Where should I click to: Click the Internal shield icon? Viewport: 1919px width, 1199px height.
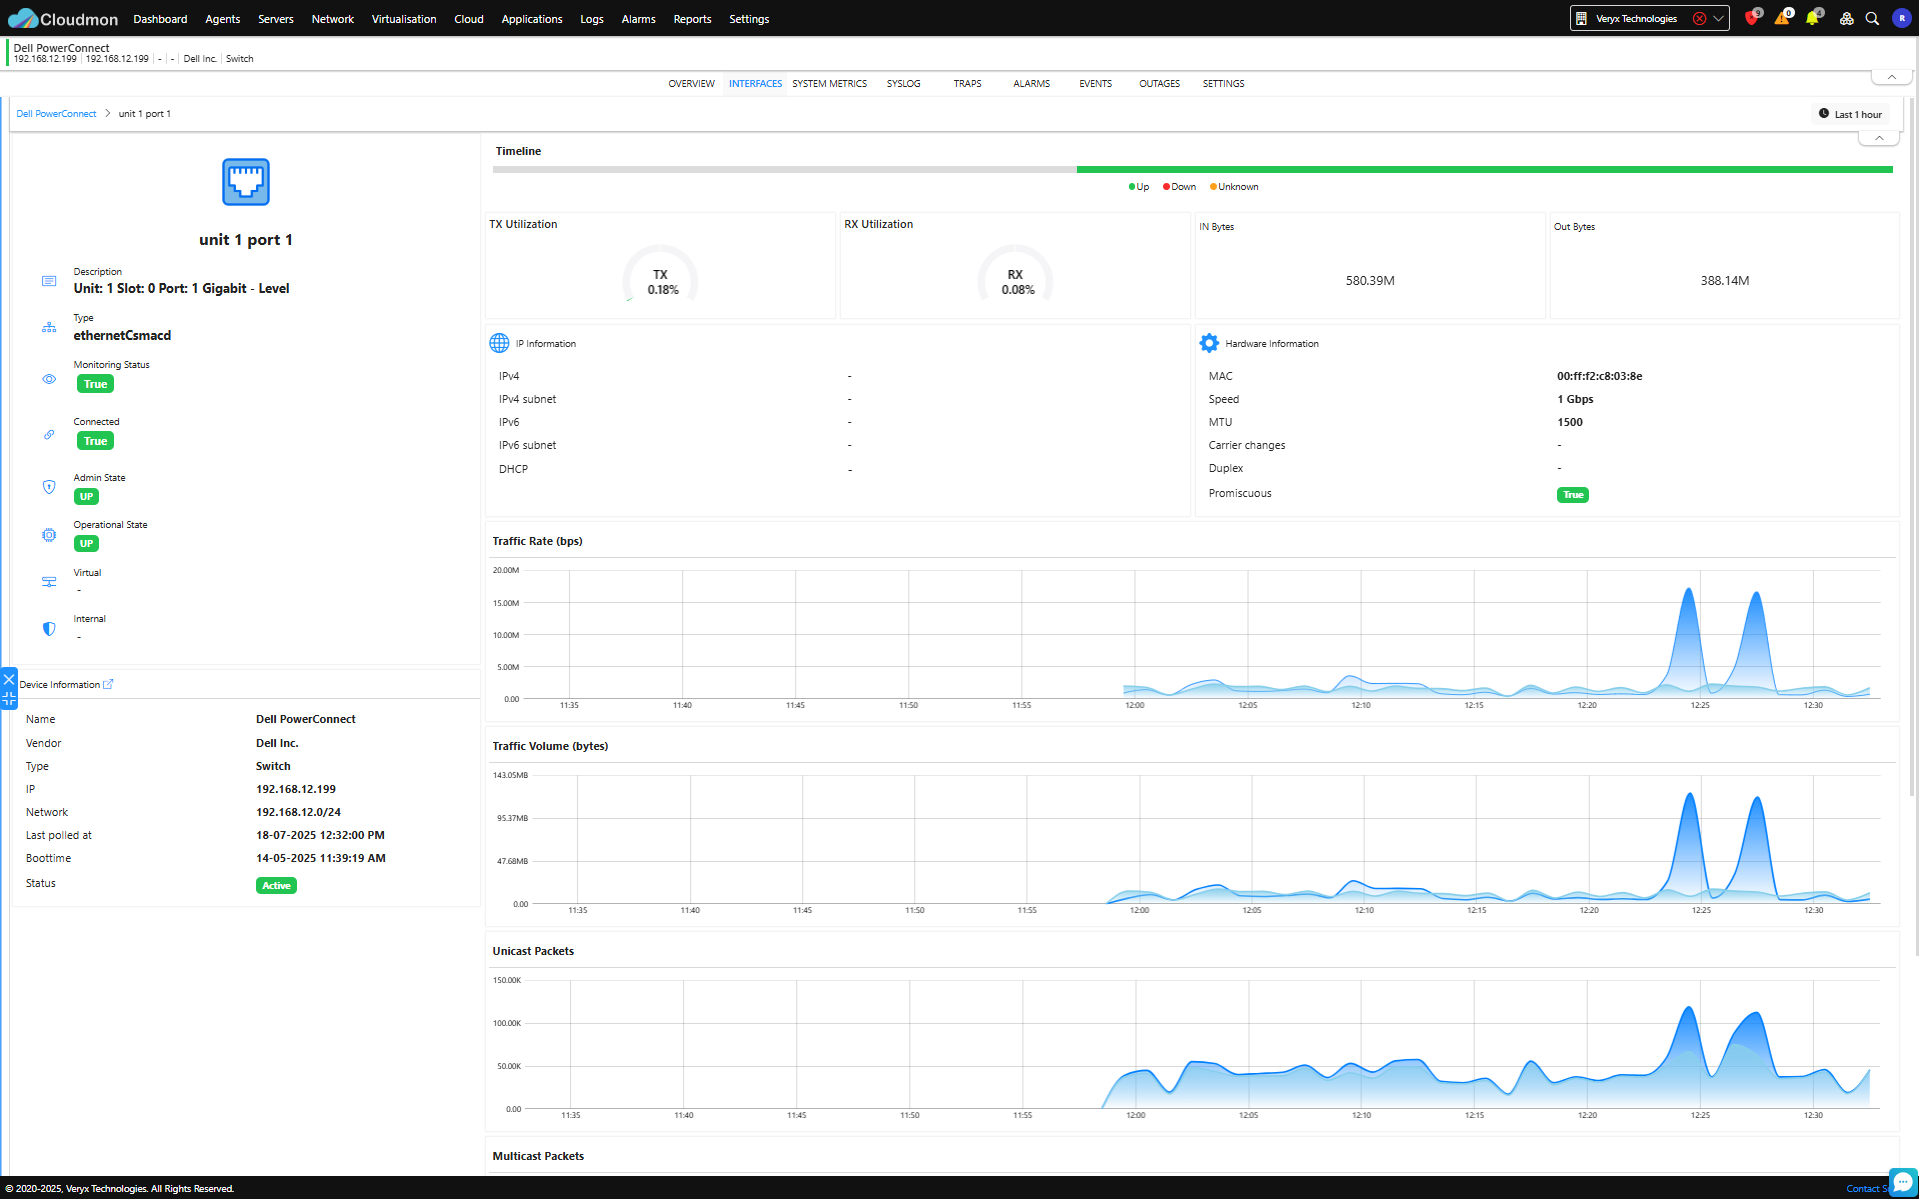[49, 629]
